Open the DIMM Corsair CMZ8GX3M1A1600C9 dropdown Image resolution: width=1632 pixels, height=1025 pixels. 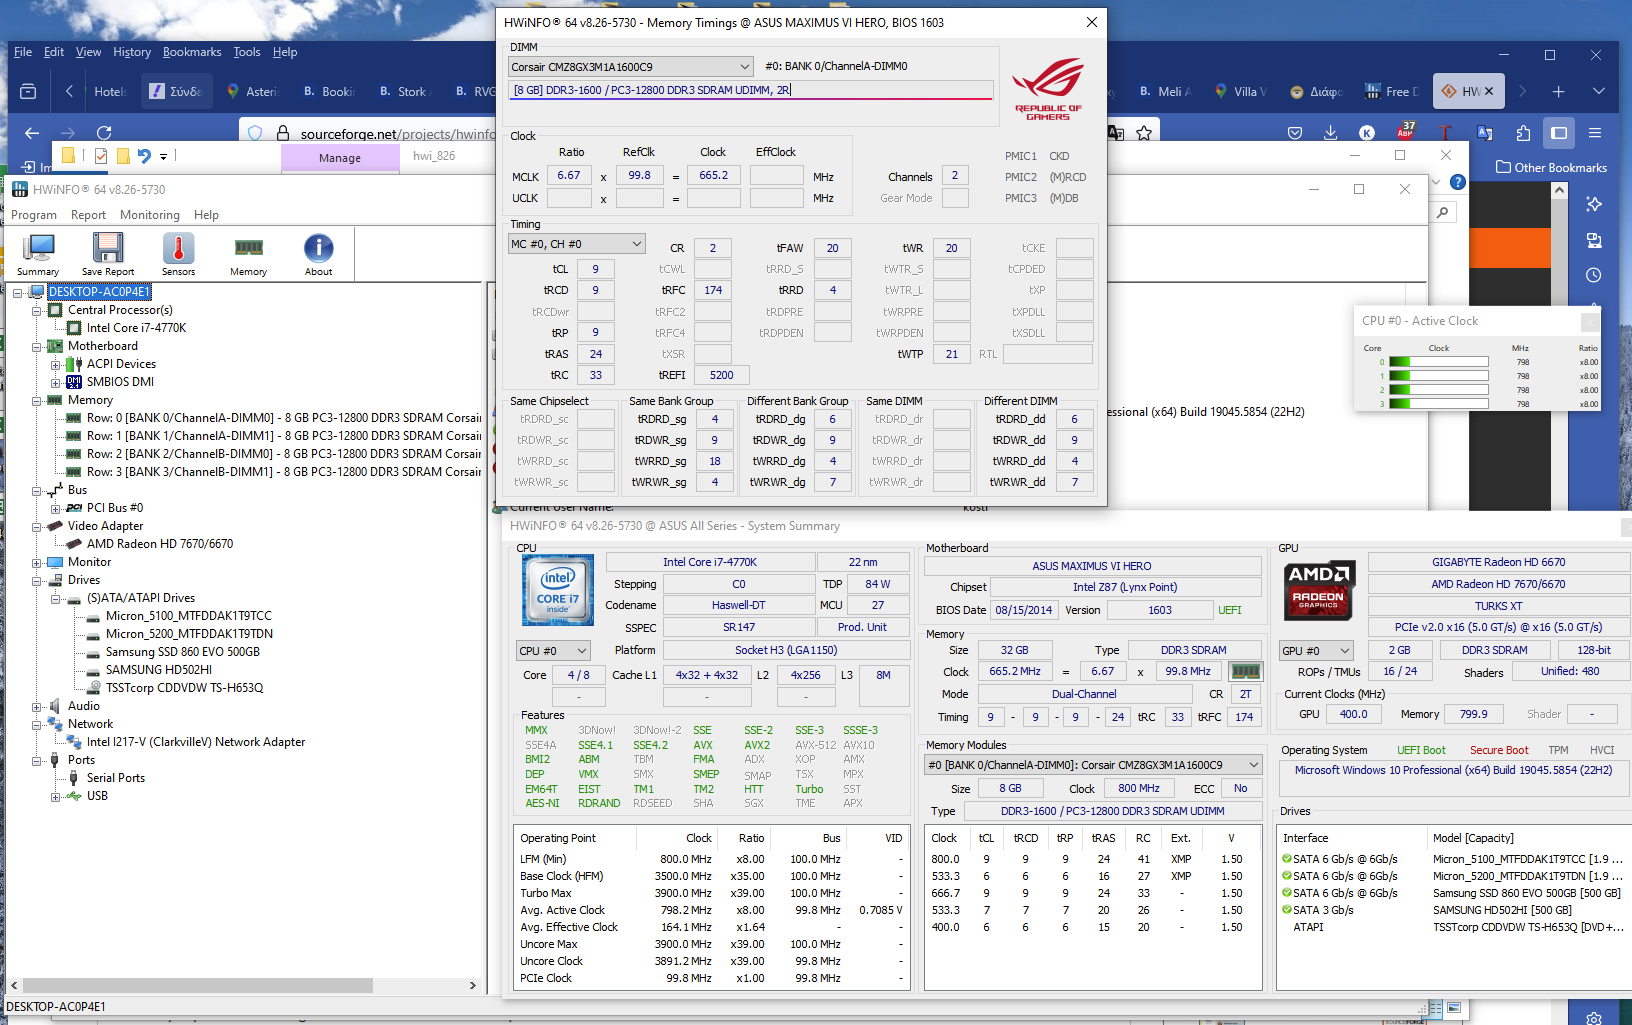click(631, 67)
